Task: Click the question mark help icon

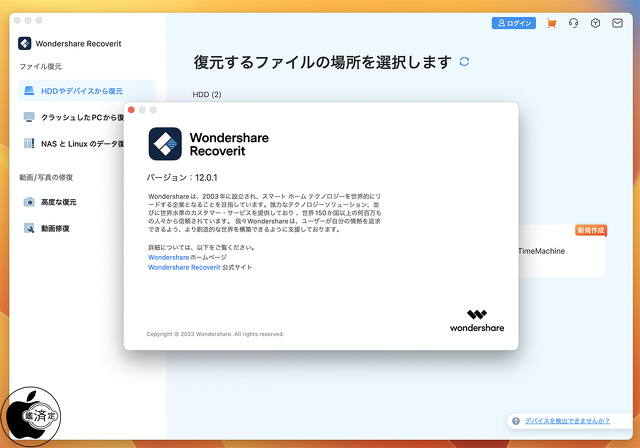Action: click(516, 421)
